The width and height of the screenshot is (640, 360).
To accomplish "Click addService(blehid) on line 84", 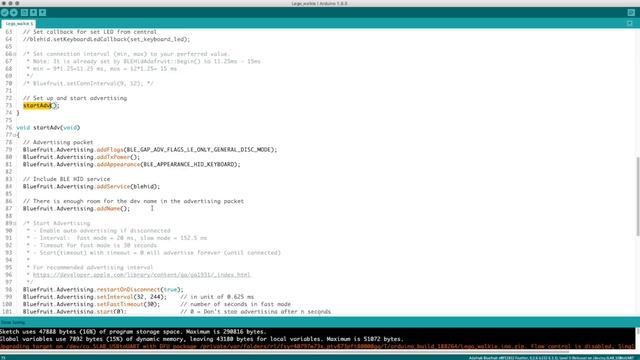I will pyautogui.click(x=128, y=186).
